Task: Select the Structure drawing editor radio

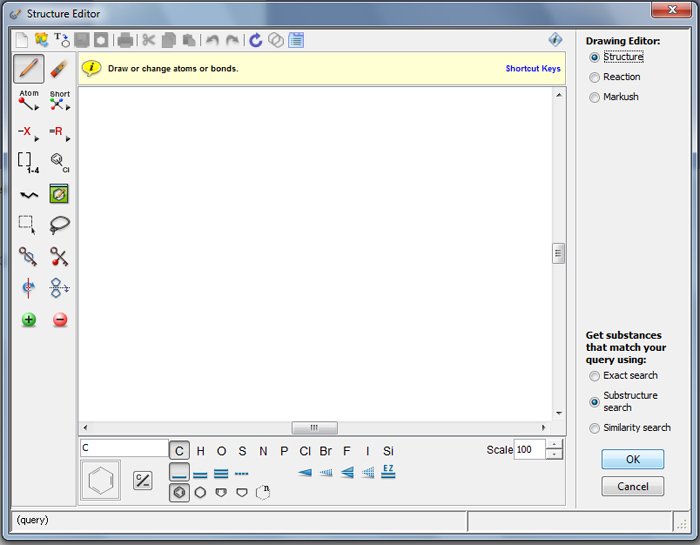Action: [x=594, y=57]
